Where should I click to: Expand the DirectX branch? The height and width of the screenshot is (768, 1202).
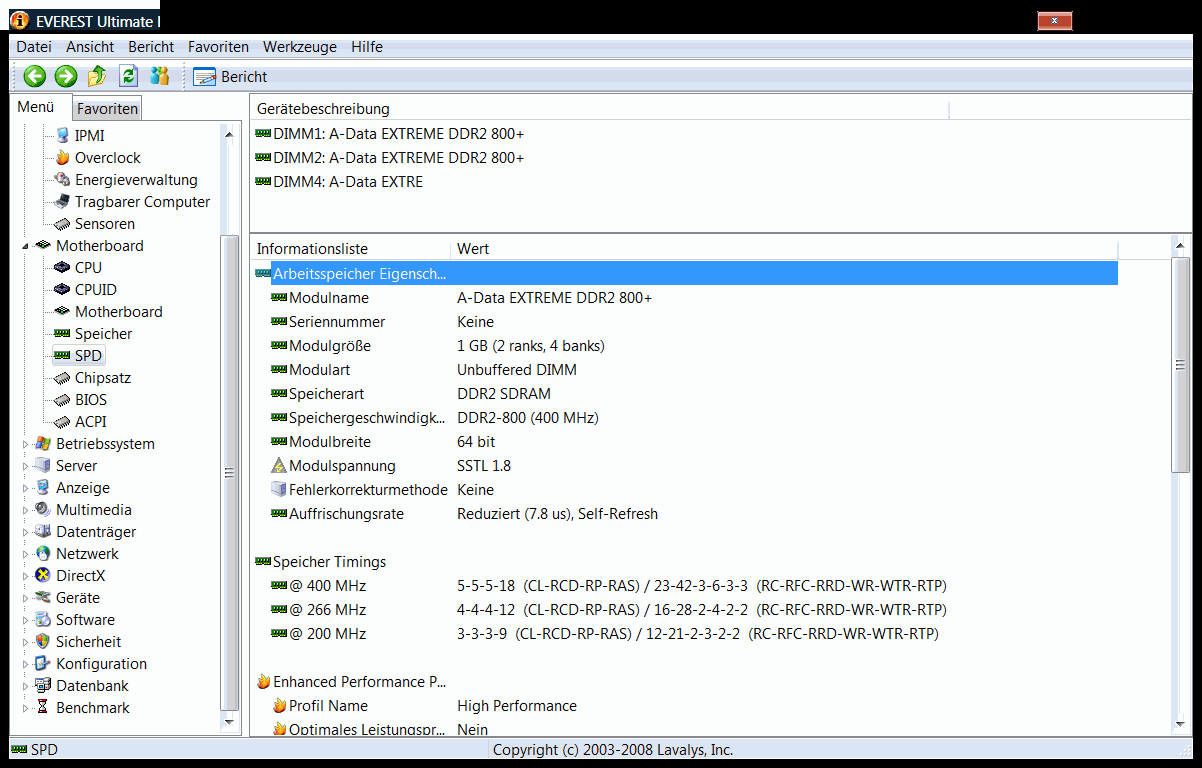tap(26, 576)
